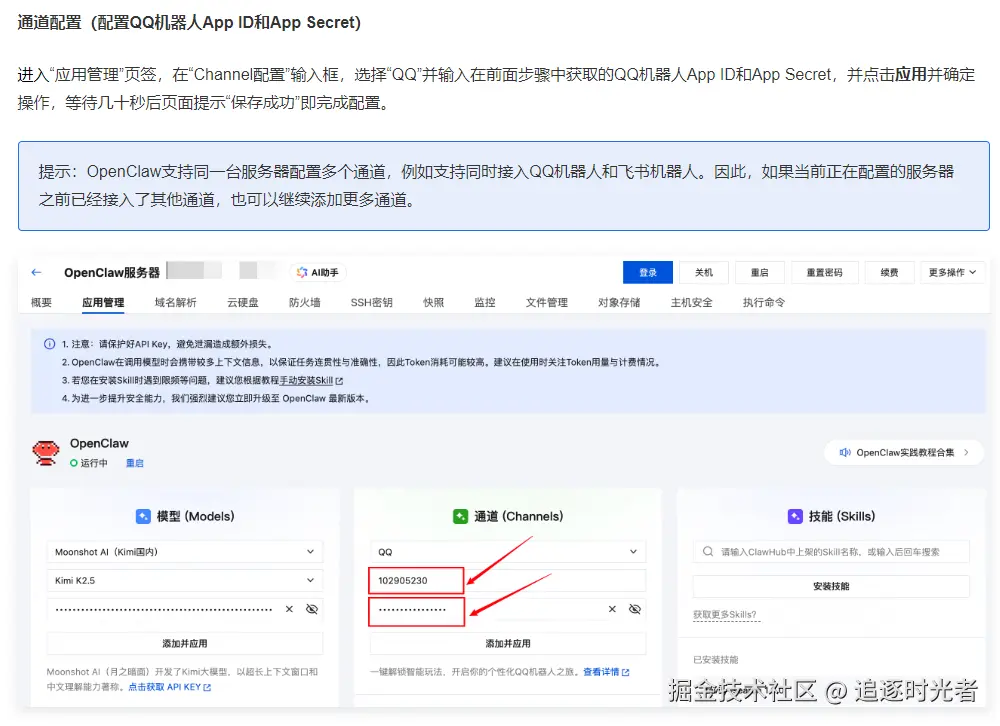This screenshot has height=726, width=1000.
Task: Click the search icon in Skills input
Action: click(x=708, y=552)
